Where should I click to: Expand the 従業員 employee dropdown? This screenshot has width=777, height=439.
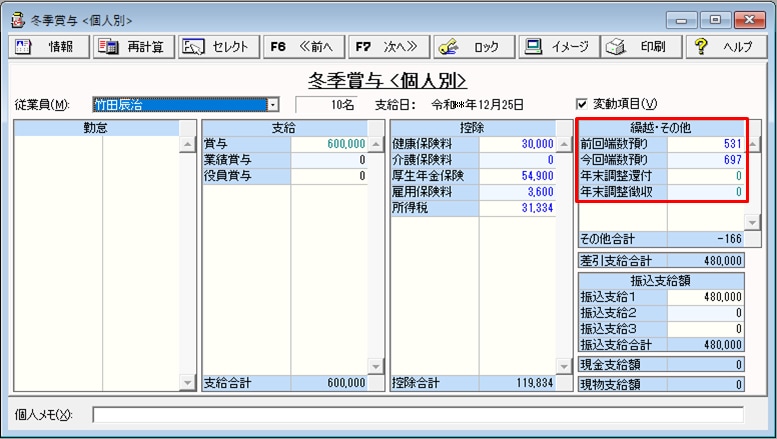pos(273,104)
